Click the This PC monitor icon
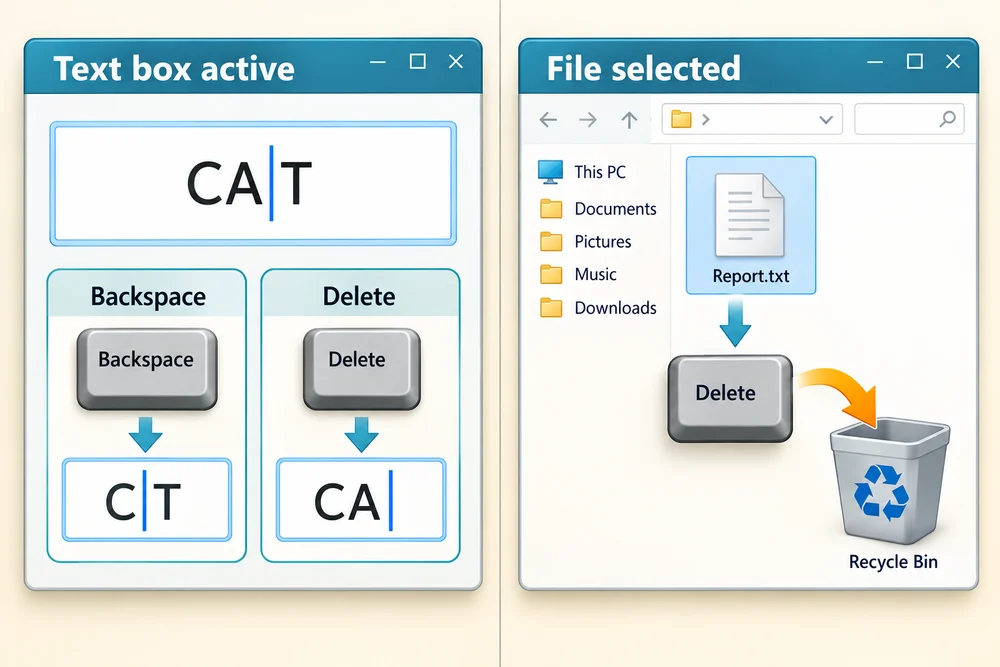This screenshot has height=667, width=1000. 550,172
